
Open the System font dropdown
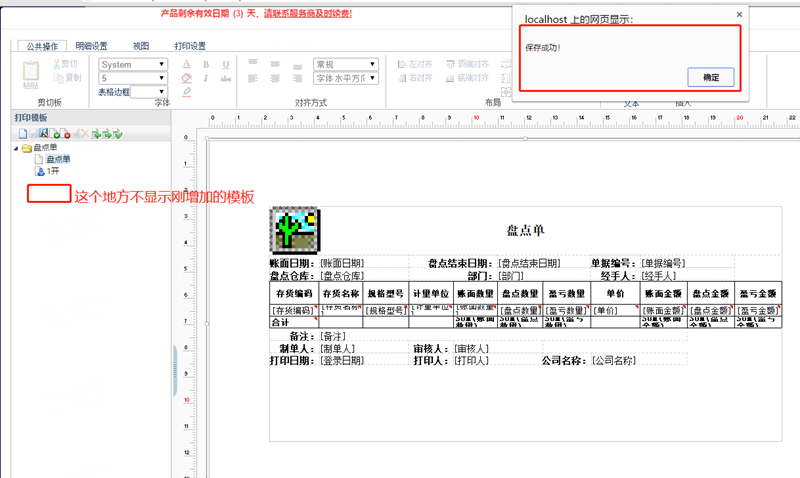pyautogui.click(x=133, y=64)
